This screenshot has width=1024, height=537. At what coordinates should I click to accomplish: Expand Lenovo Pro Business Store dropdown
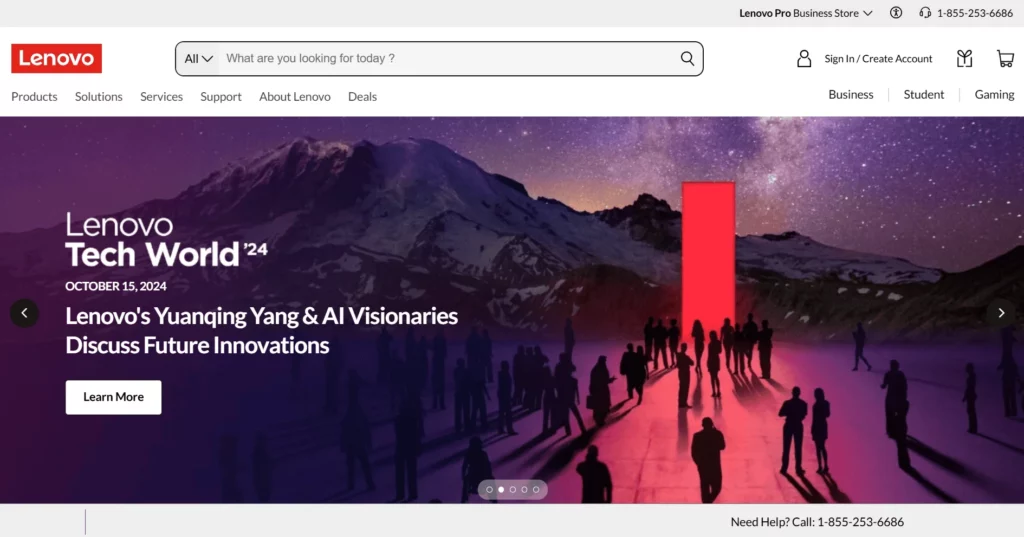[805, 13]
